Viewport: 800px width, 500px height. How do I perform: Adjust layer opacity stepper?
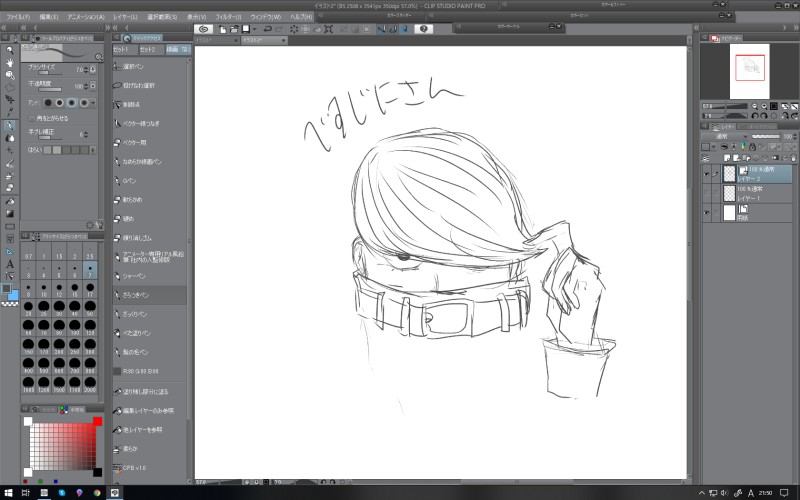point(795,137)
